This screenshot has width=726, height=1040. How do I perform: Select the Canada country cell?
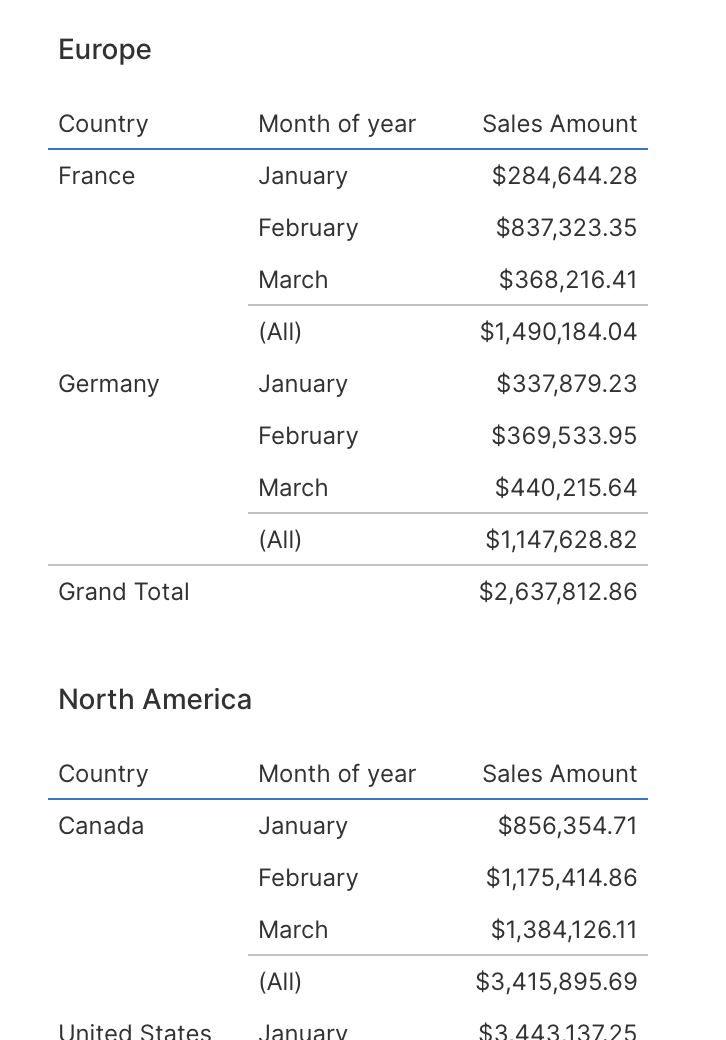pyautogui.click(x=101, y=826)
